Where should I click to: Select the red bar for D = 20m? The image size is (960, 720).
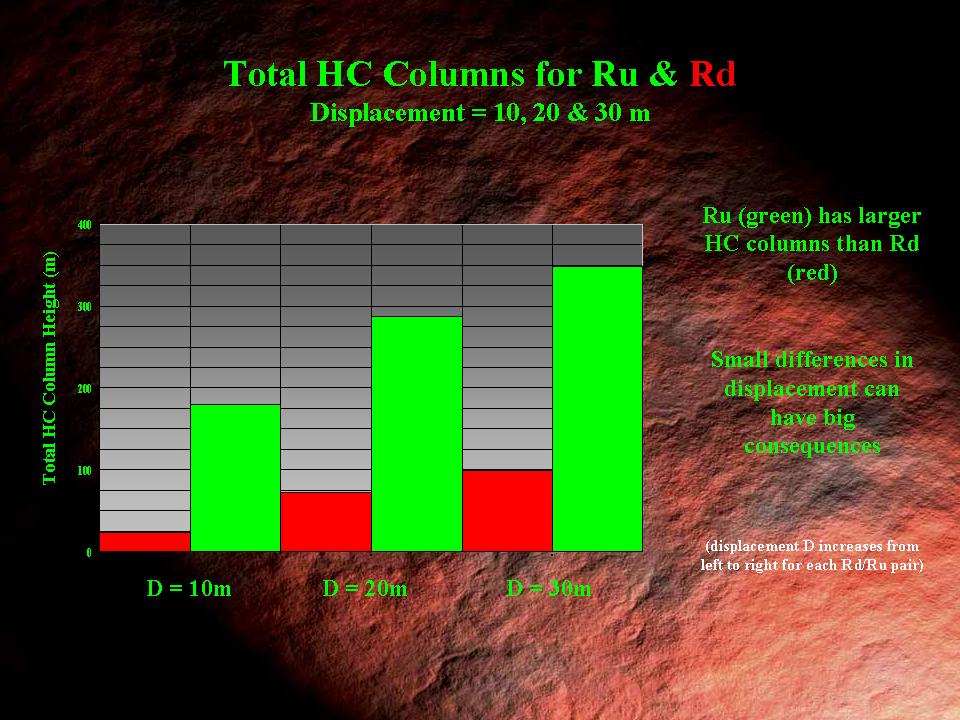pos(326,521)
